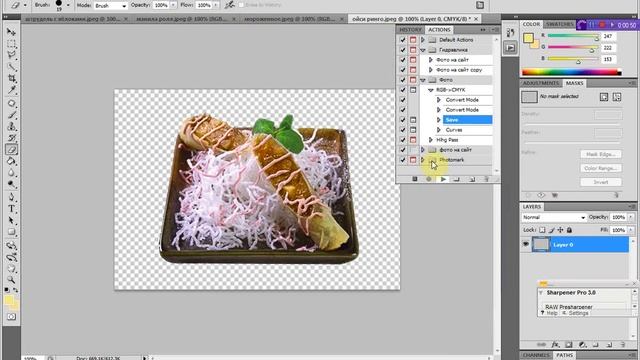Screen dimensions: 640x360
Task: Select the Dodge tool
Action: pos(11,184)
